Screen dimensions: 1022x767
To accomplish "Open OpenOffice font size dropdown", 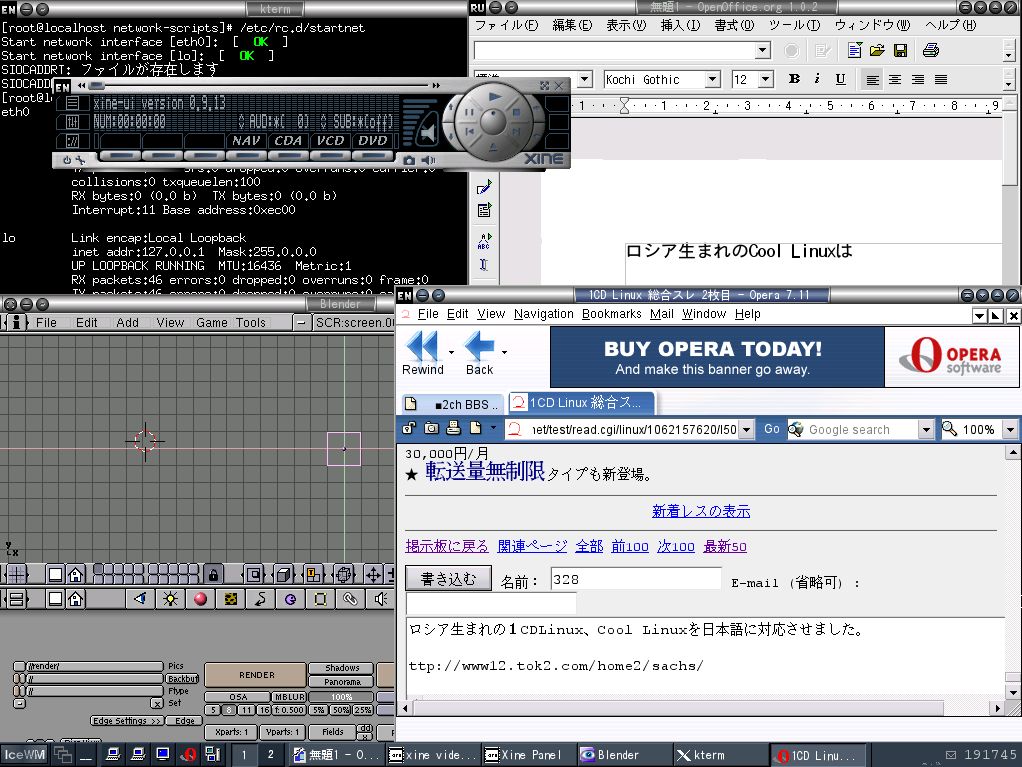I will [766, 80].
